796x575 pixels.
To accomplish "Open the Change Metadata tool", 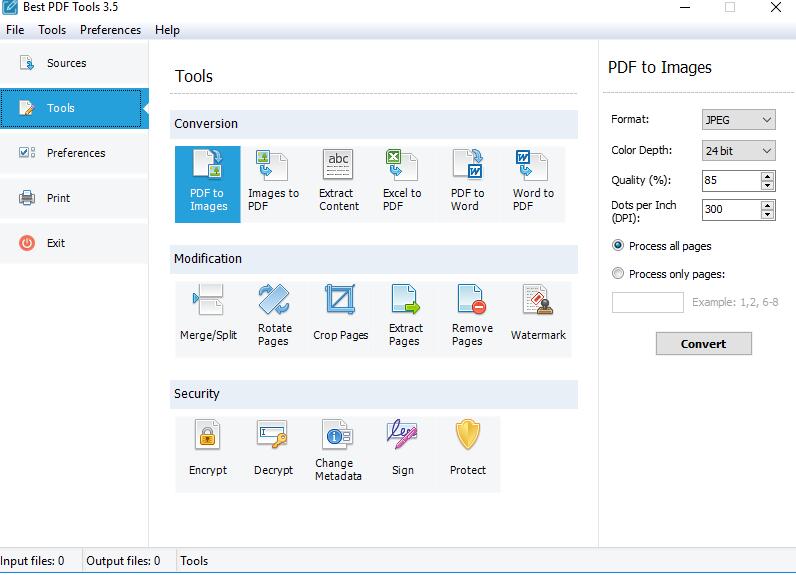I will [338, 454].
